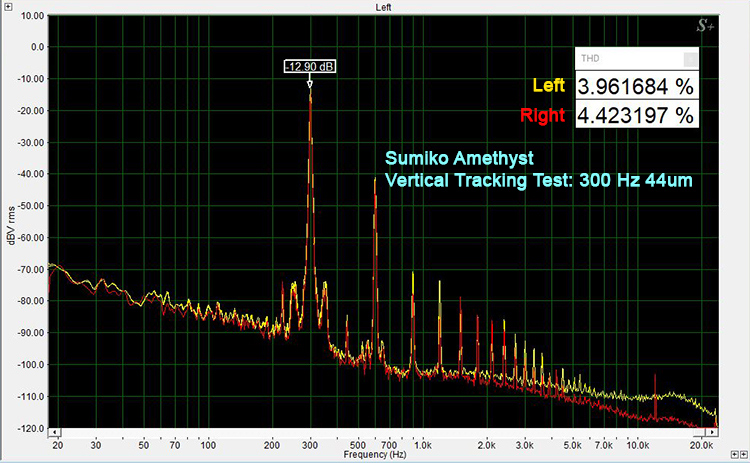This screenshot has width=750, height=463.
Task: Select the Left channel THD value field
Action: tap(636, 86)
